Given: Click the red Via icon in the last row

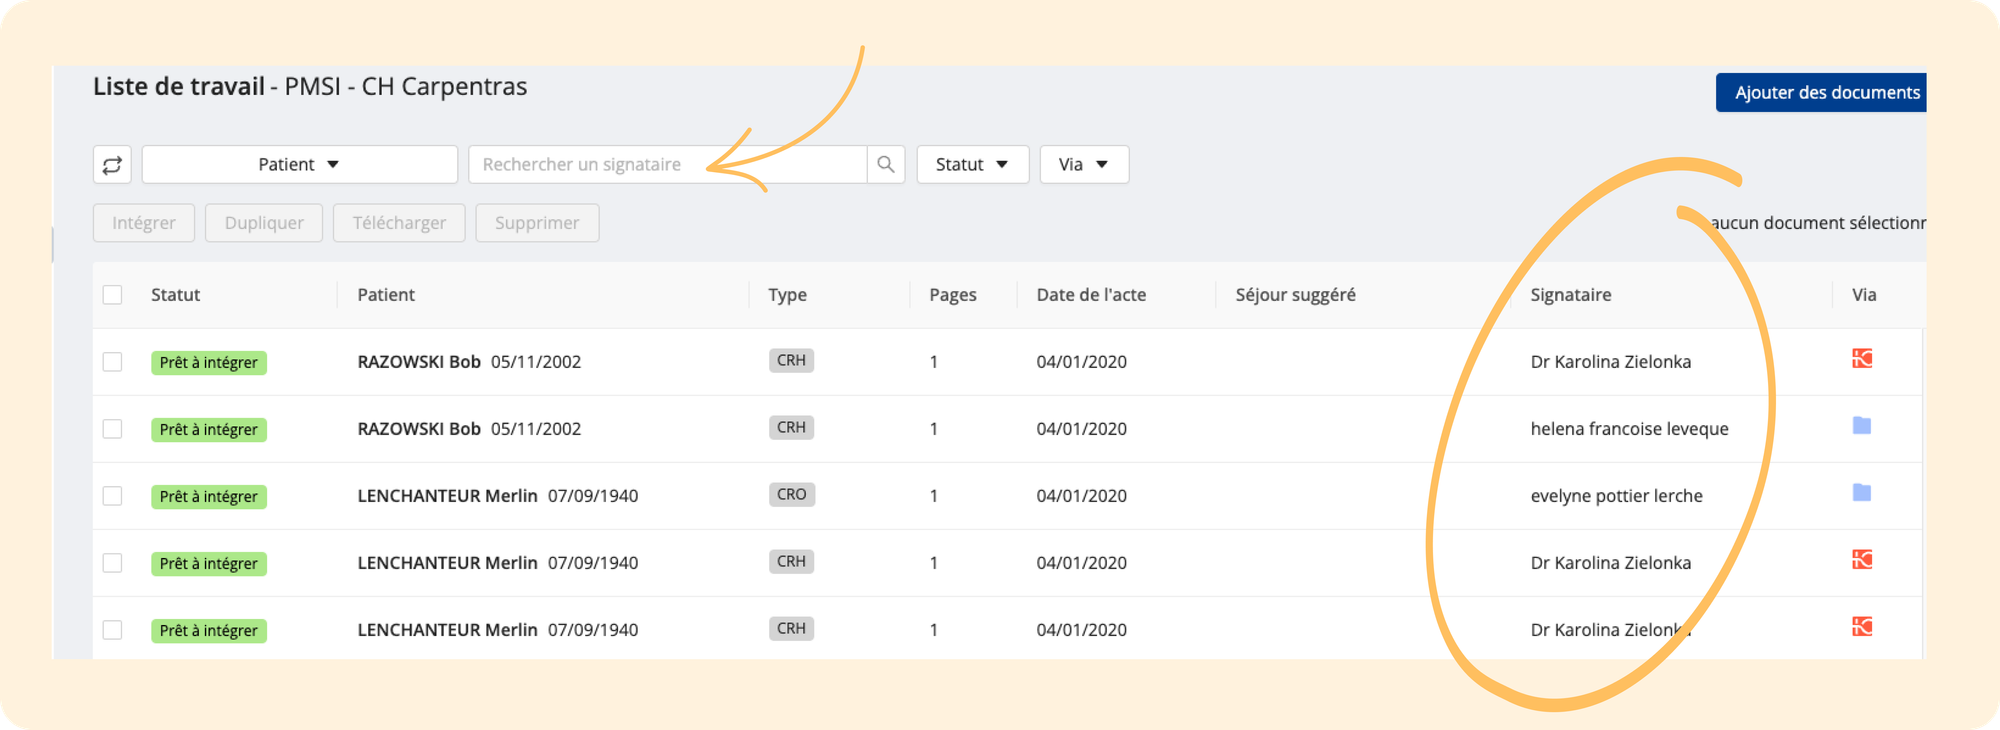Looking at the screenshot, I should pos(1862,626).
